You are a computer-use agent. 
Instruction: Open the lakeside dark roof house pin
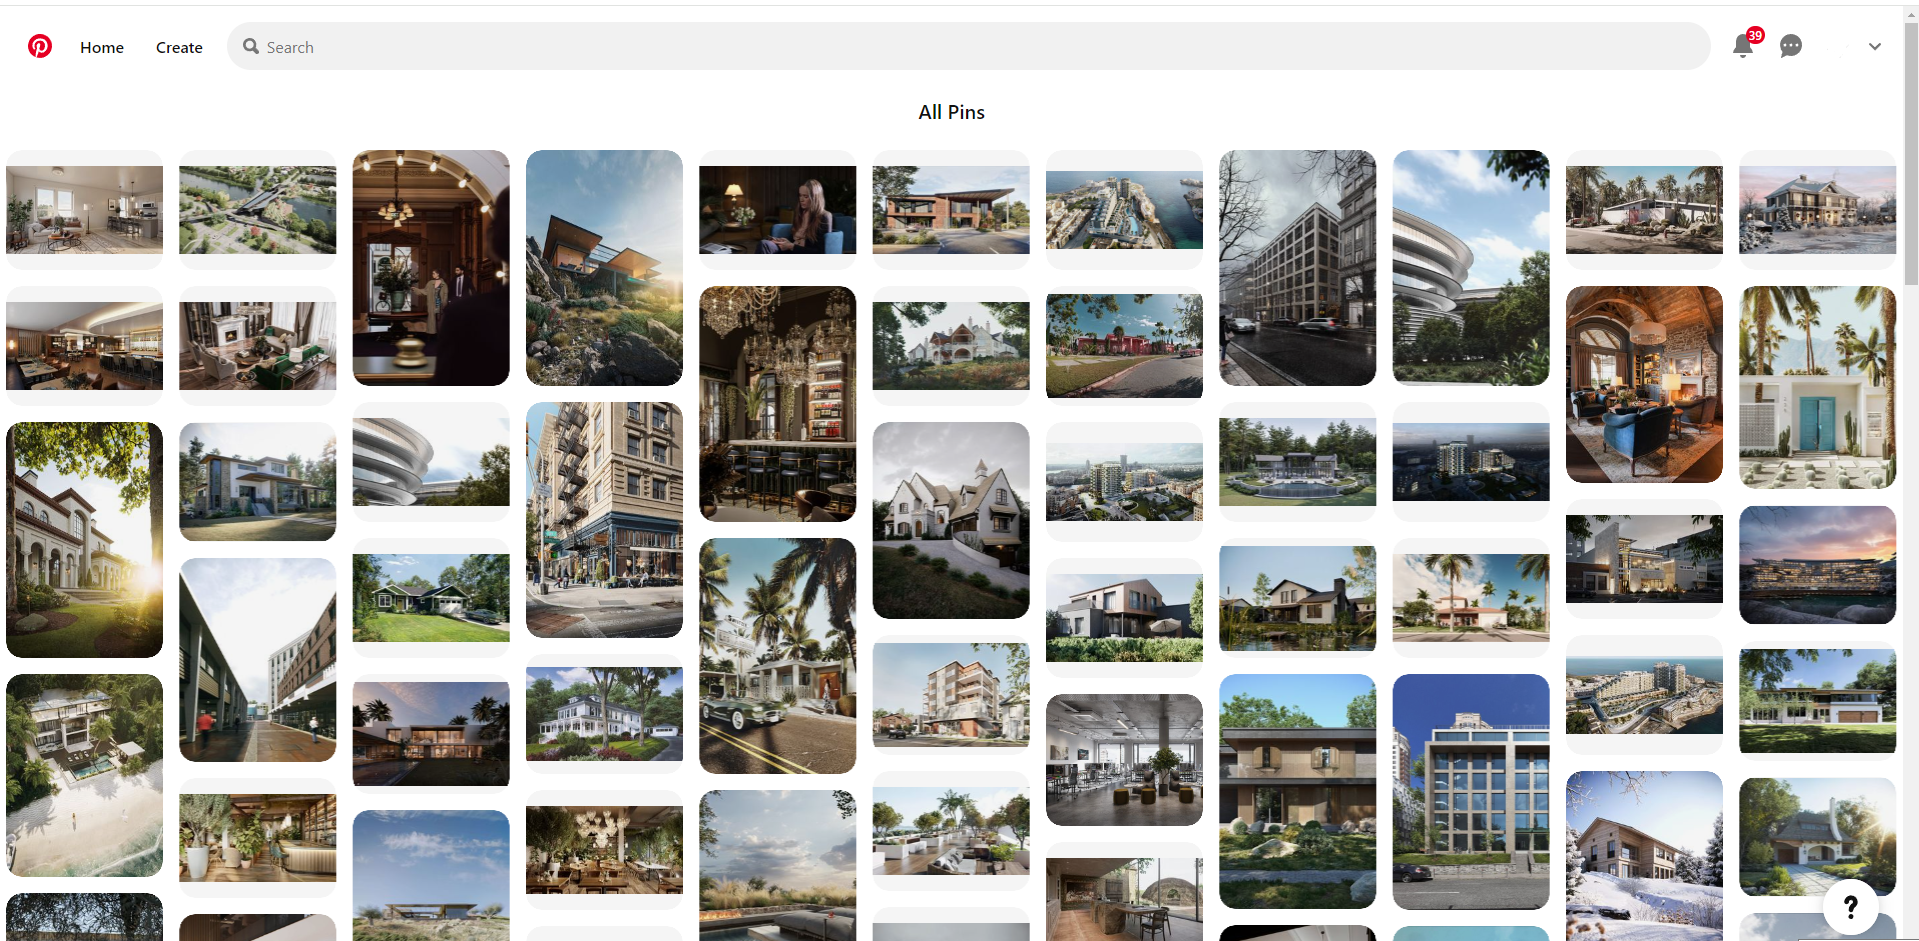1297,597
